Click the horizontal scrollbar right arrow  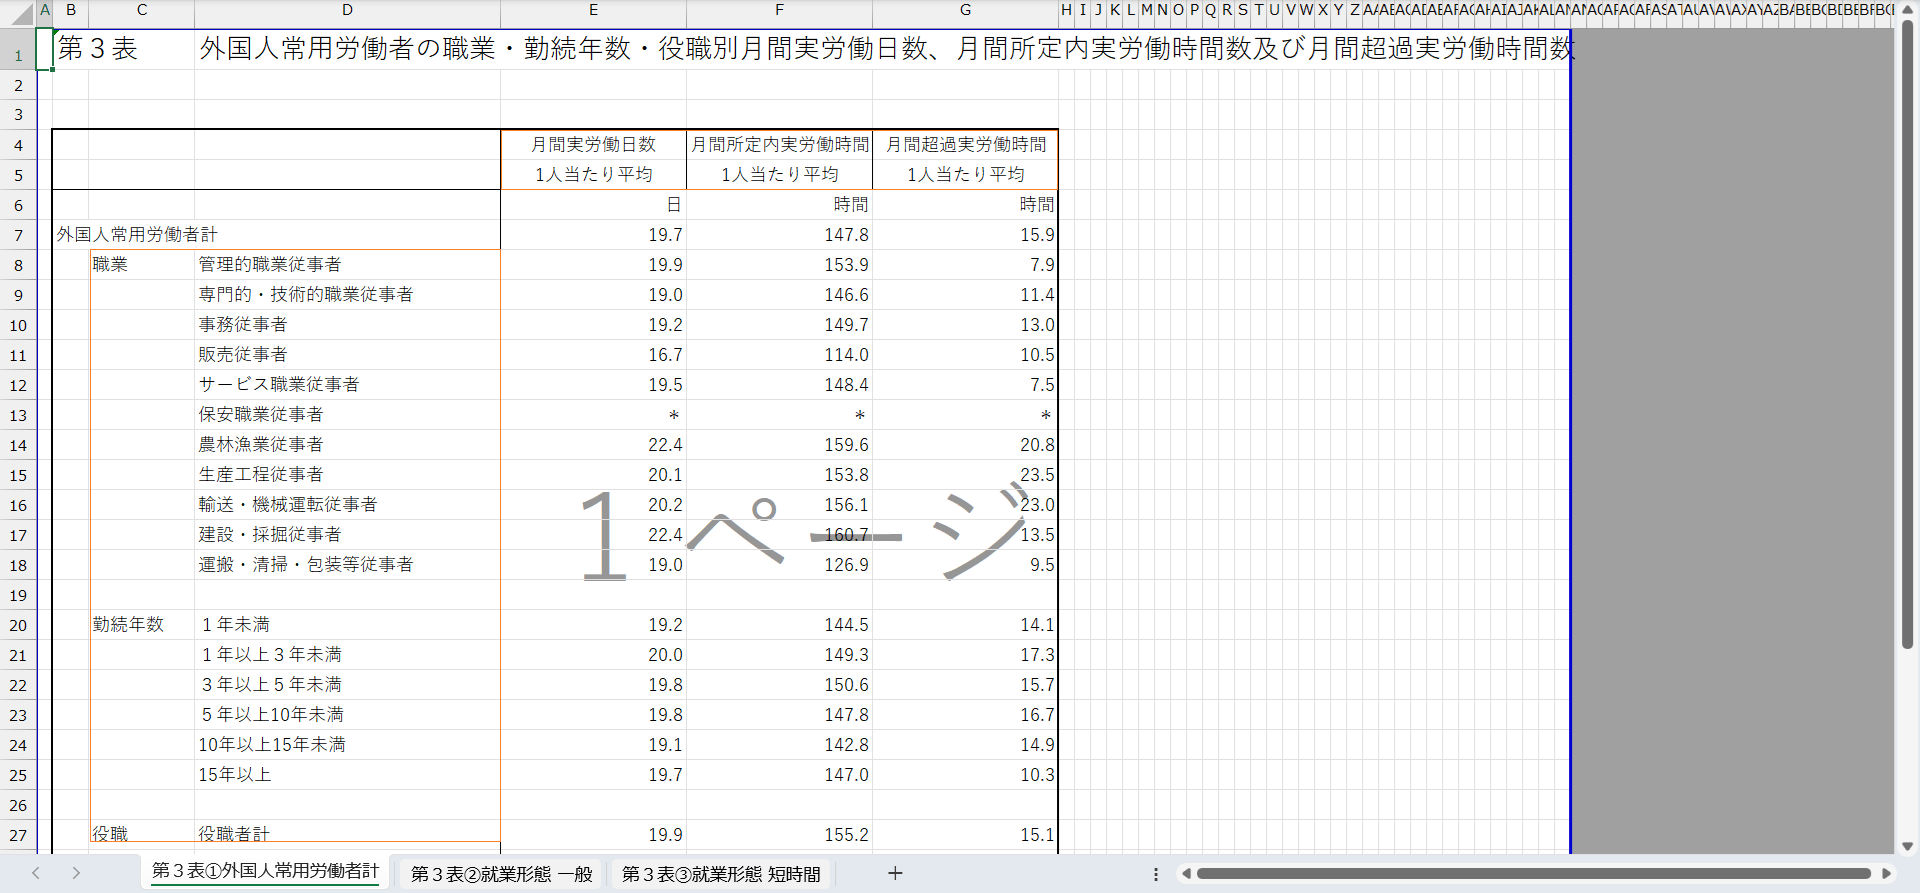tap(1886, 874)
